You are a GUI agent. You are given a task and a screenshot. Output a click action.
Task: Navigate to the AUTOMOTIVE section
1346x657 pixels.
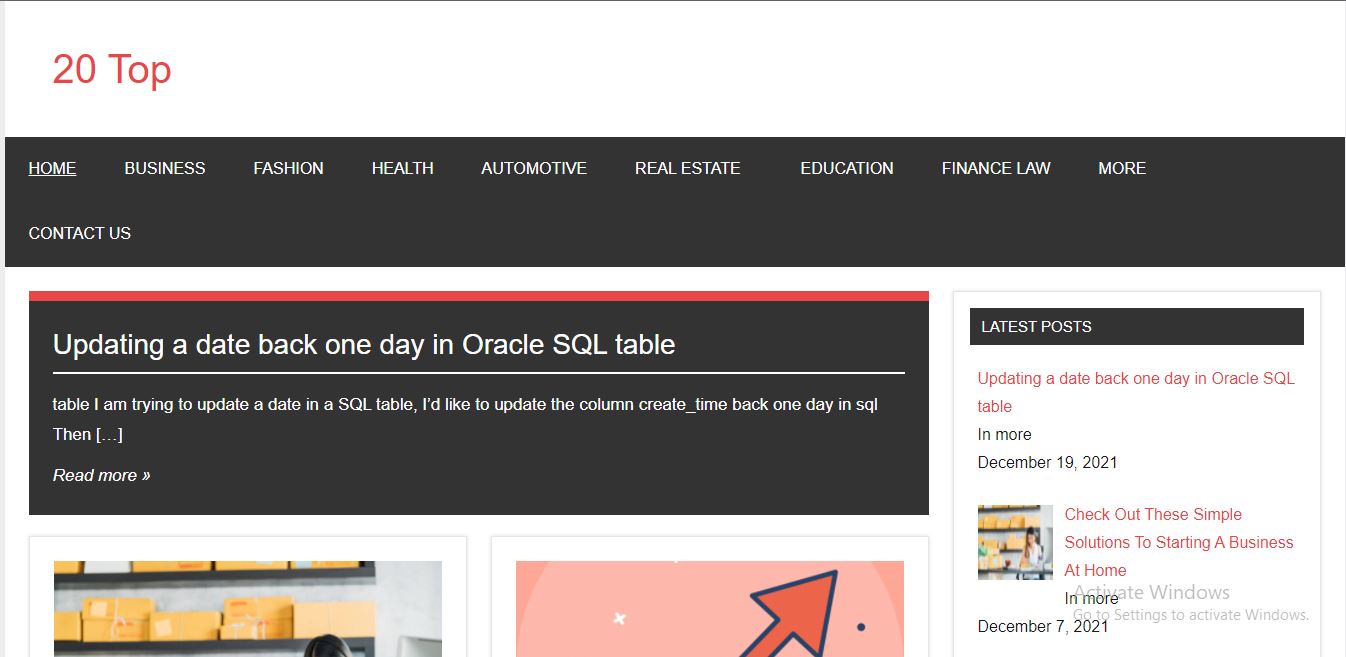pos(534,168)
